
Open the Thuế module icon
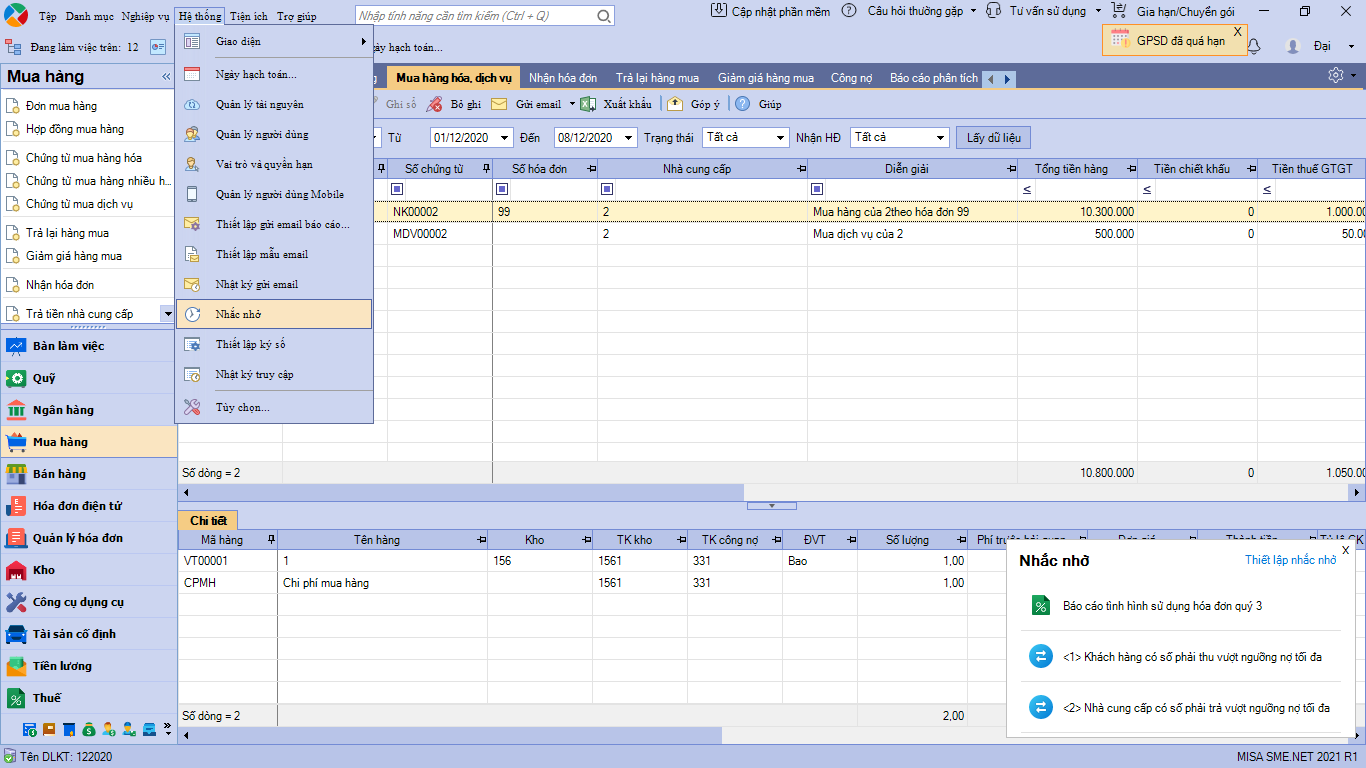(x=16, y=698)
